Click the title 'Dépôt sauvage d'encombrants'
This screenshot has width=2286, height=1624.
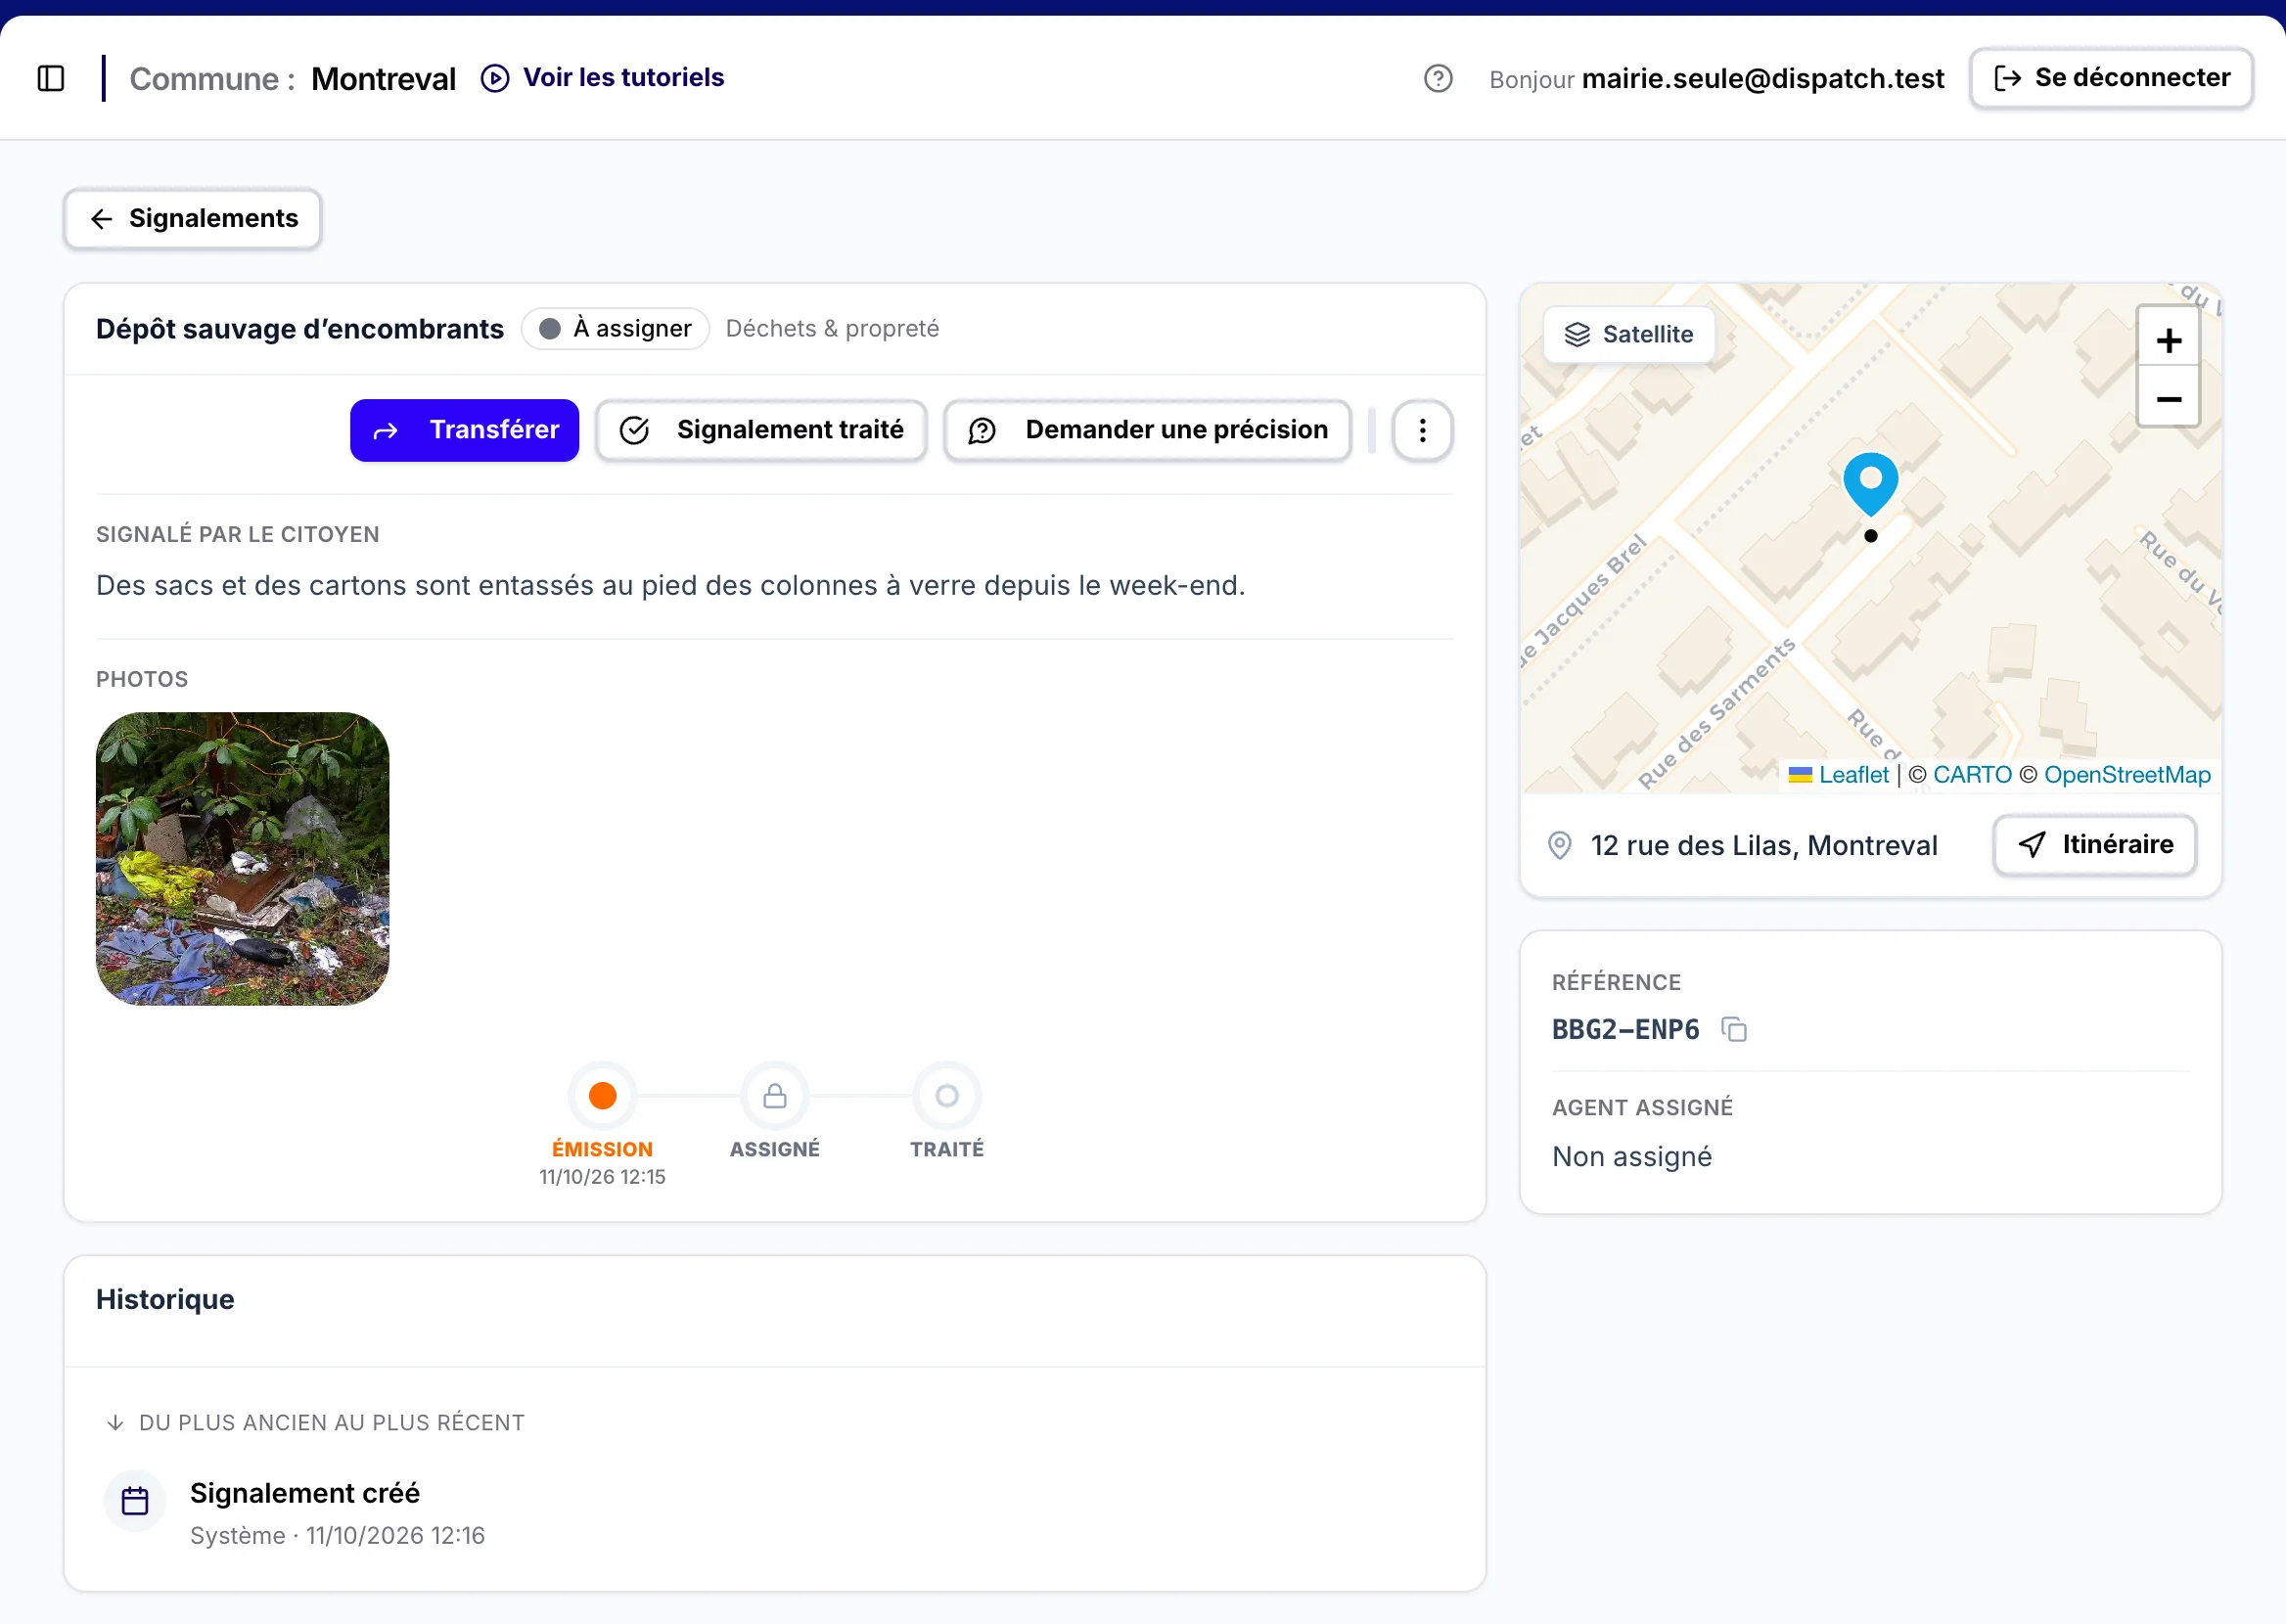(x=300, y=329)
